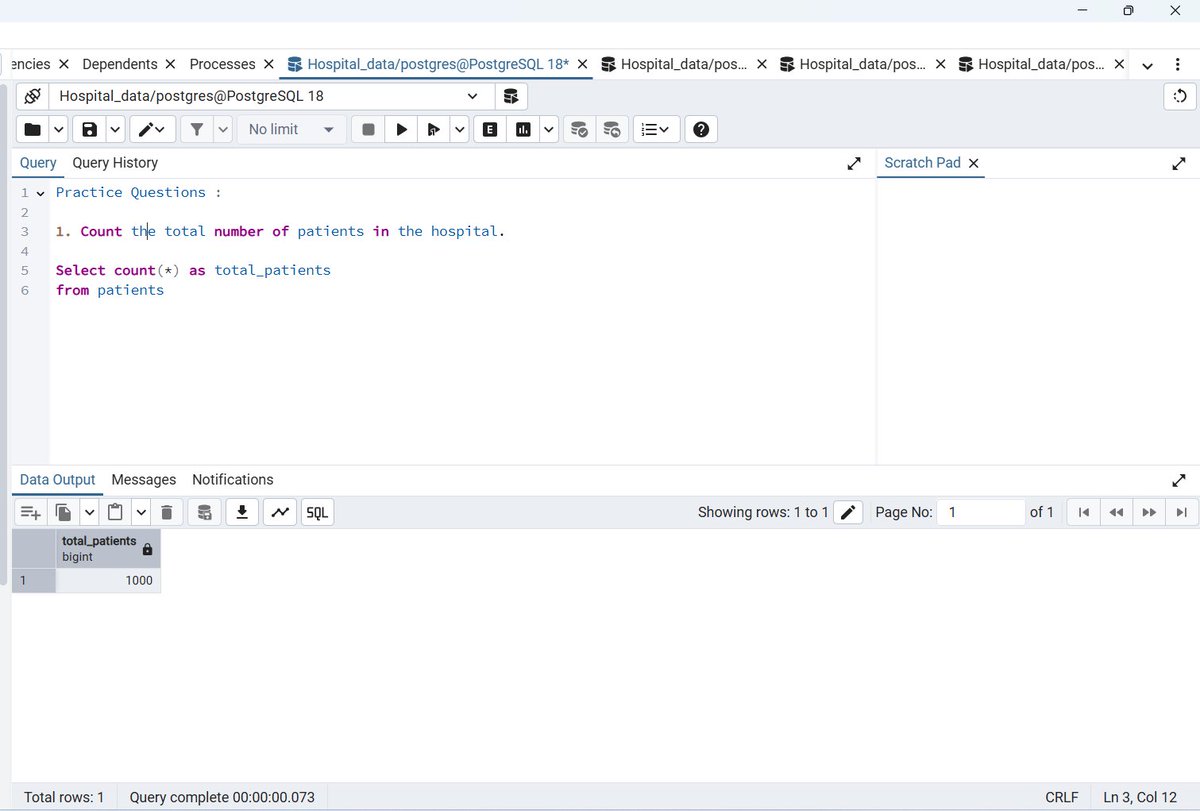Screen dimensions: 1200x811
Task: Click the Graph visualiser line chart icon
Action: (x=279, y=513)
